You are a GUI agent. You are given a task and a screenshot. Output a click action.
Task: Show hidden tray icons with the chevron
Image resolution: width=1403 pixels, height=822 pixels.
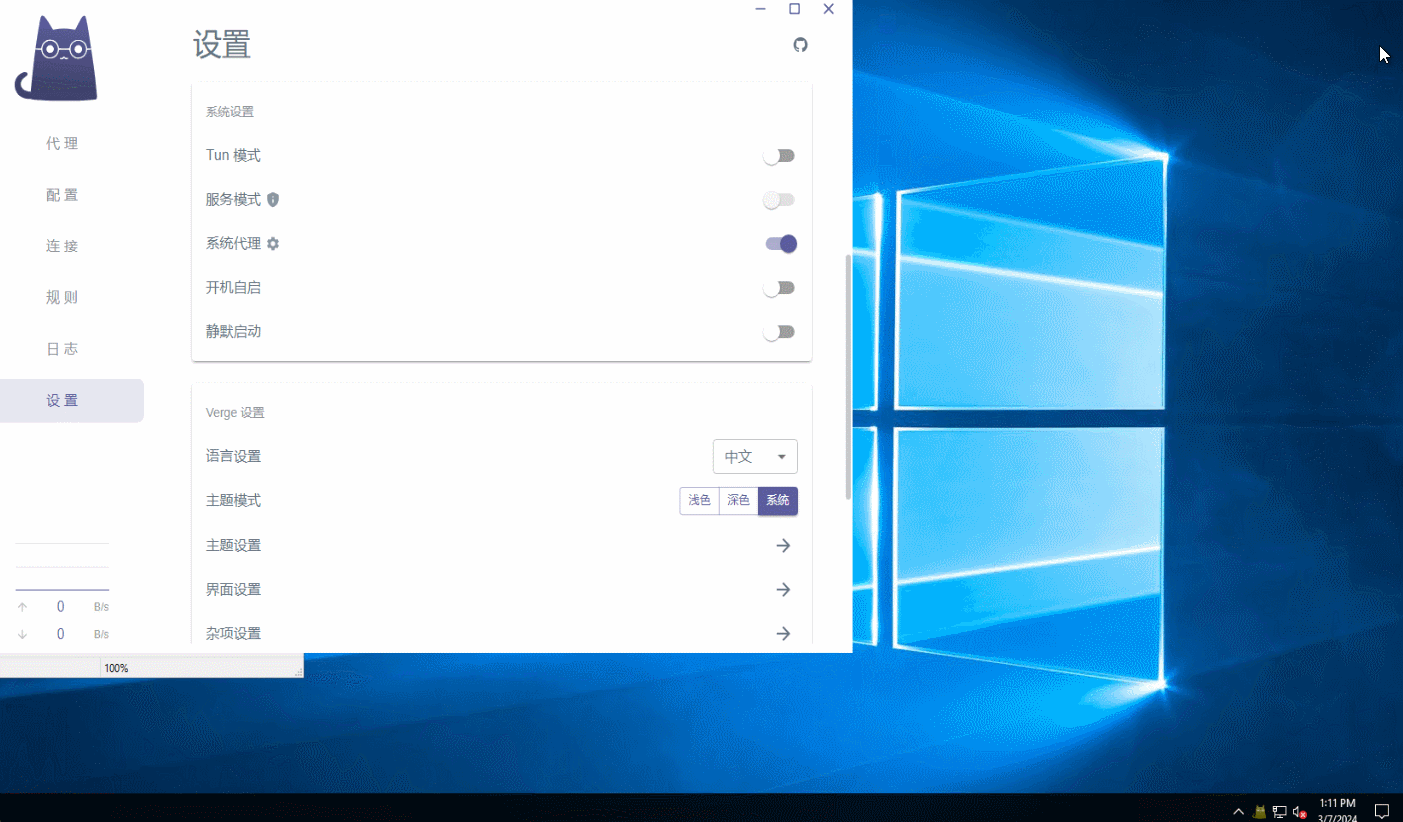1238,812
